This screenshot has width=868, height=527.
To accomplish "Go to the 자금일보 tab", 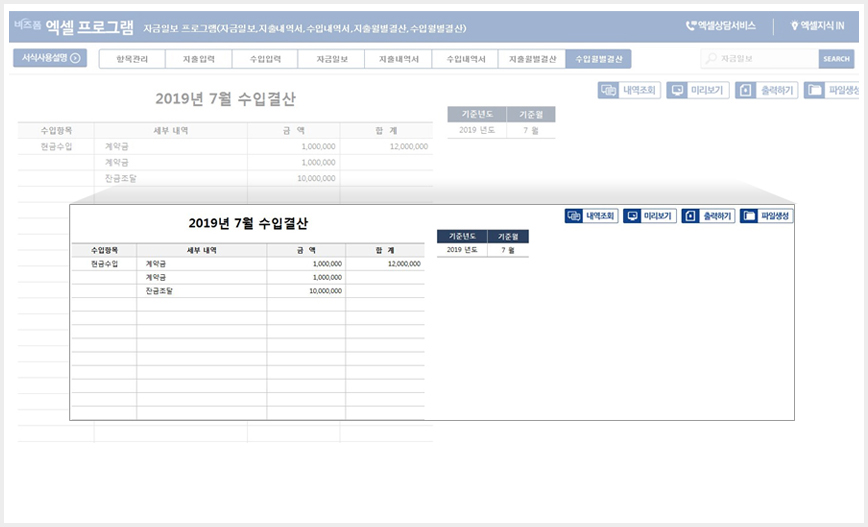I will point(332,59).
